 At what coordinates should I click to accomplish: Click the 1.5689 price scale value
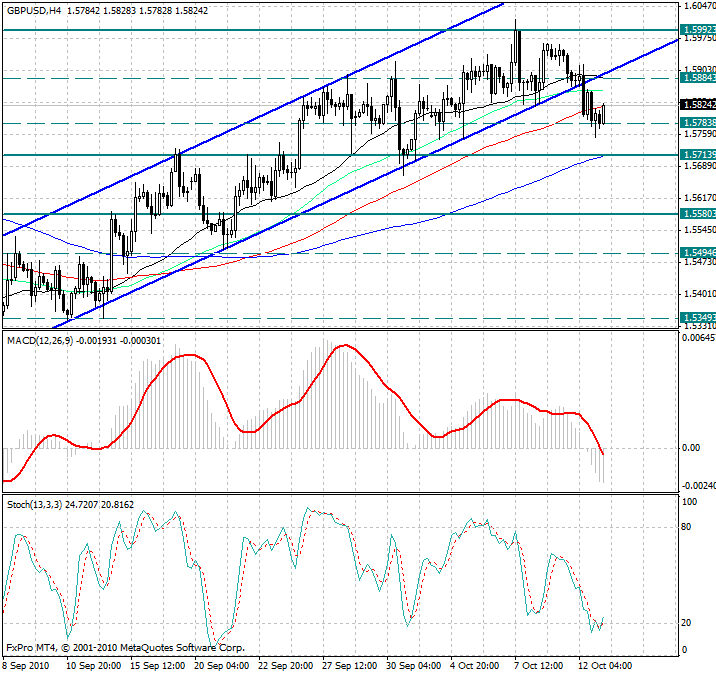click(700, 166)
